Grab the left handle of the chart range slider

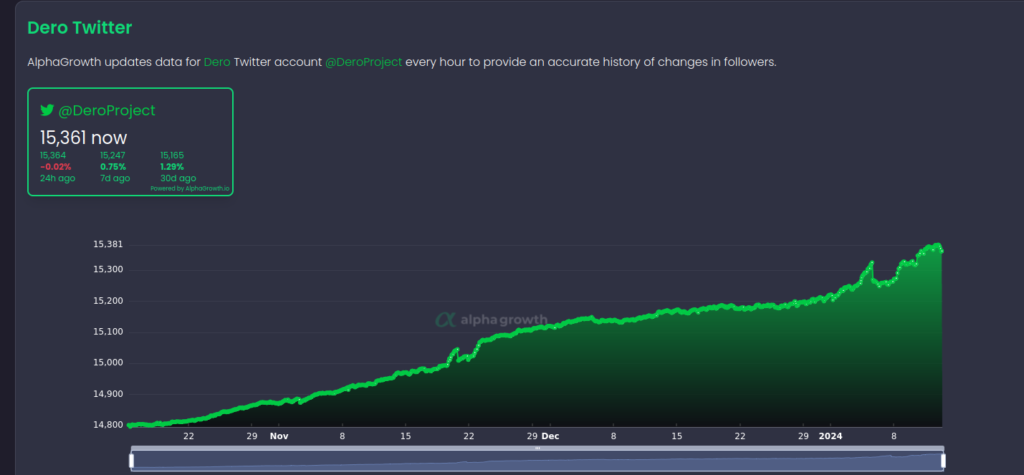click(x=131, y=461)
